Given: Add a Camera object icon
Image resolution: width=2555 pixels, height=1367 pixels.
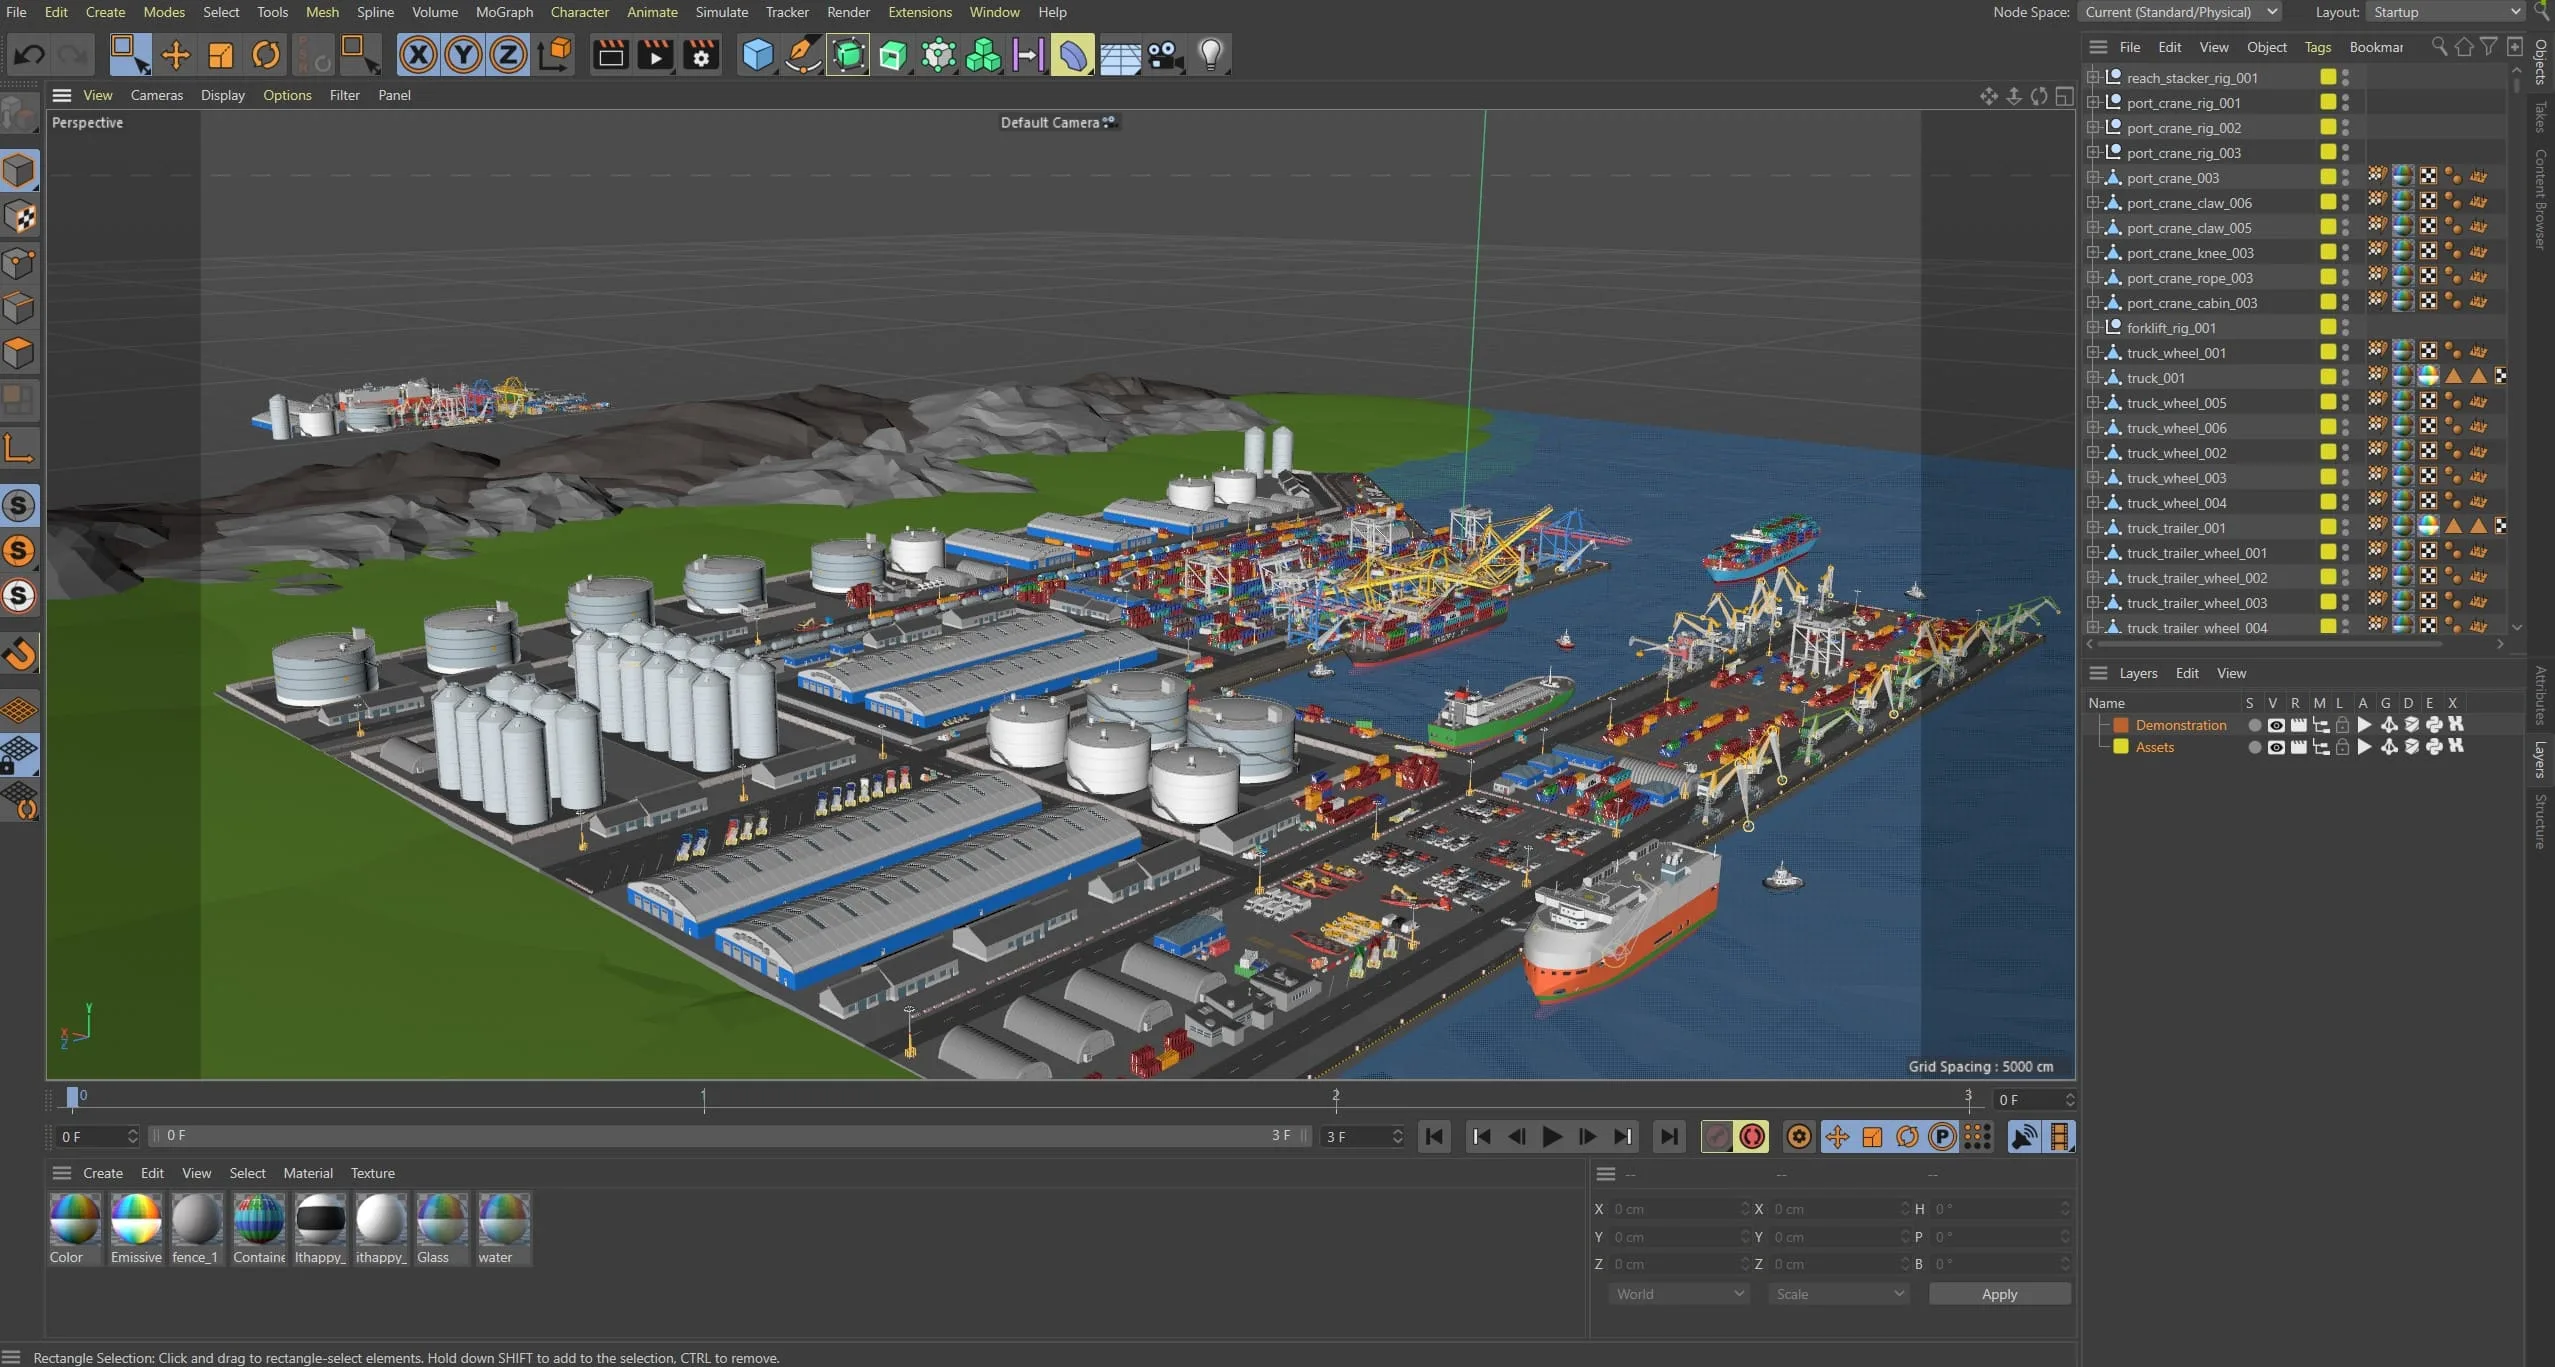Looking at the screenshot, I should pos(1165,55).
